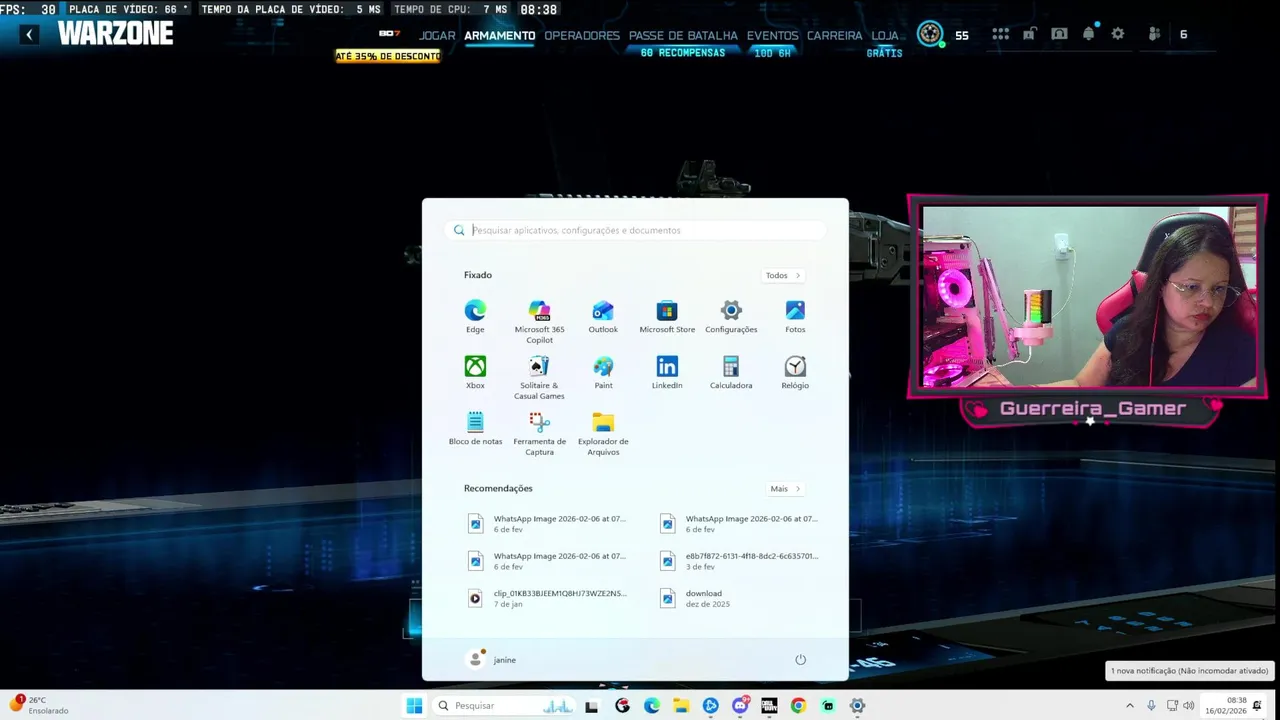Screen dimensions: 1280x720
Task: Open the Relógio app
Action: click(x=795, y=373)
